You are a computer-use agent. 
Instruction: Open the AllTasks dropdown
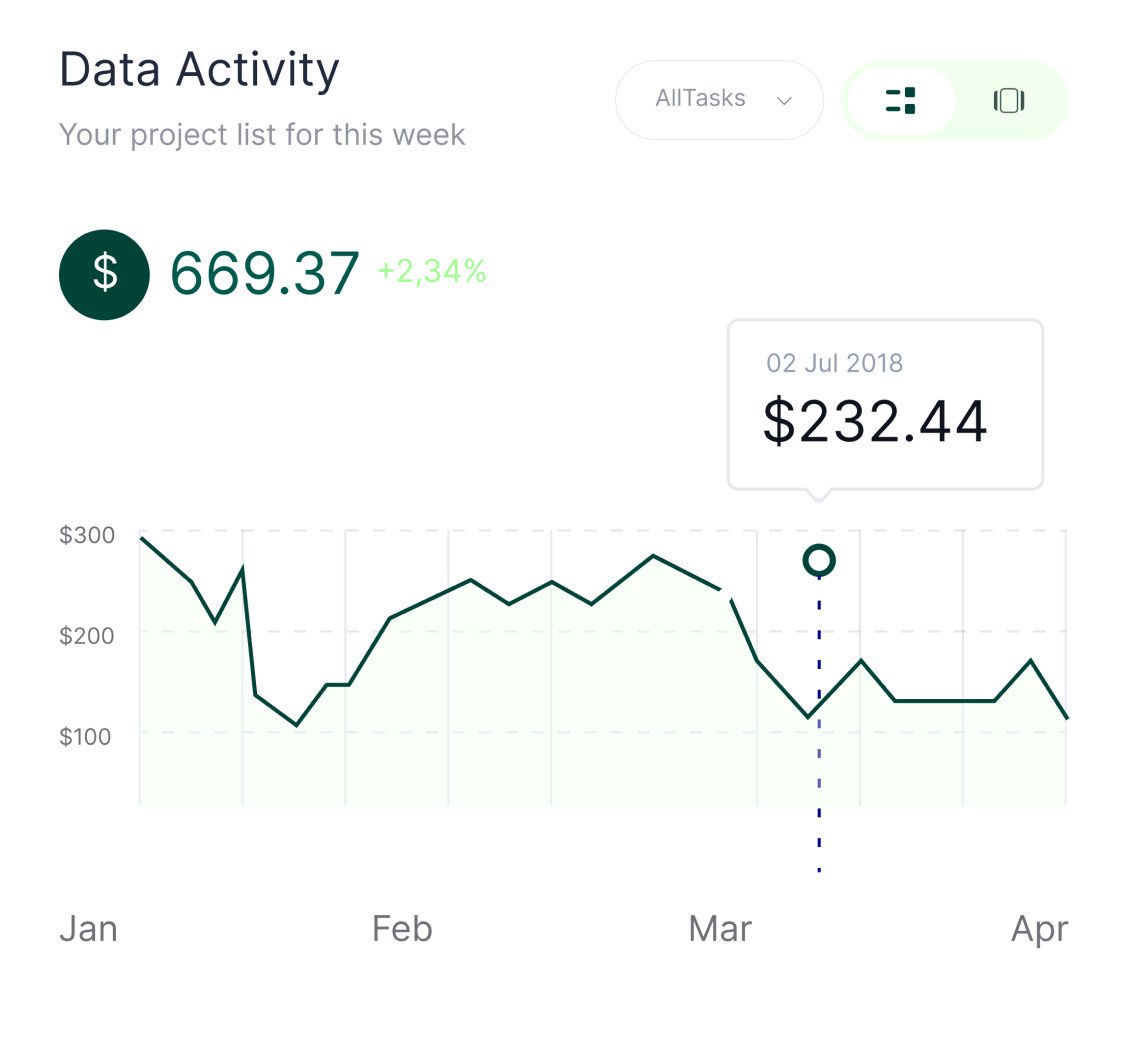click(718, 99)
